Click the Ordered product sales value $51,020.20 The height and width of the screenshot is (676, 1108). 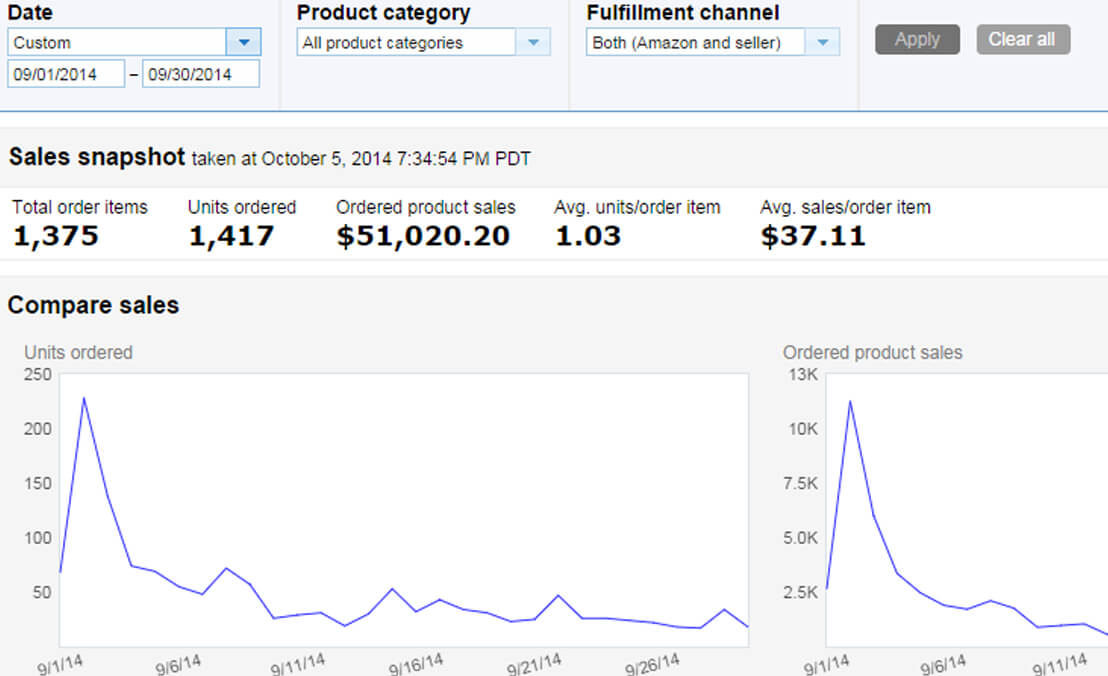(x=423, y=236)
